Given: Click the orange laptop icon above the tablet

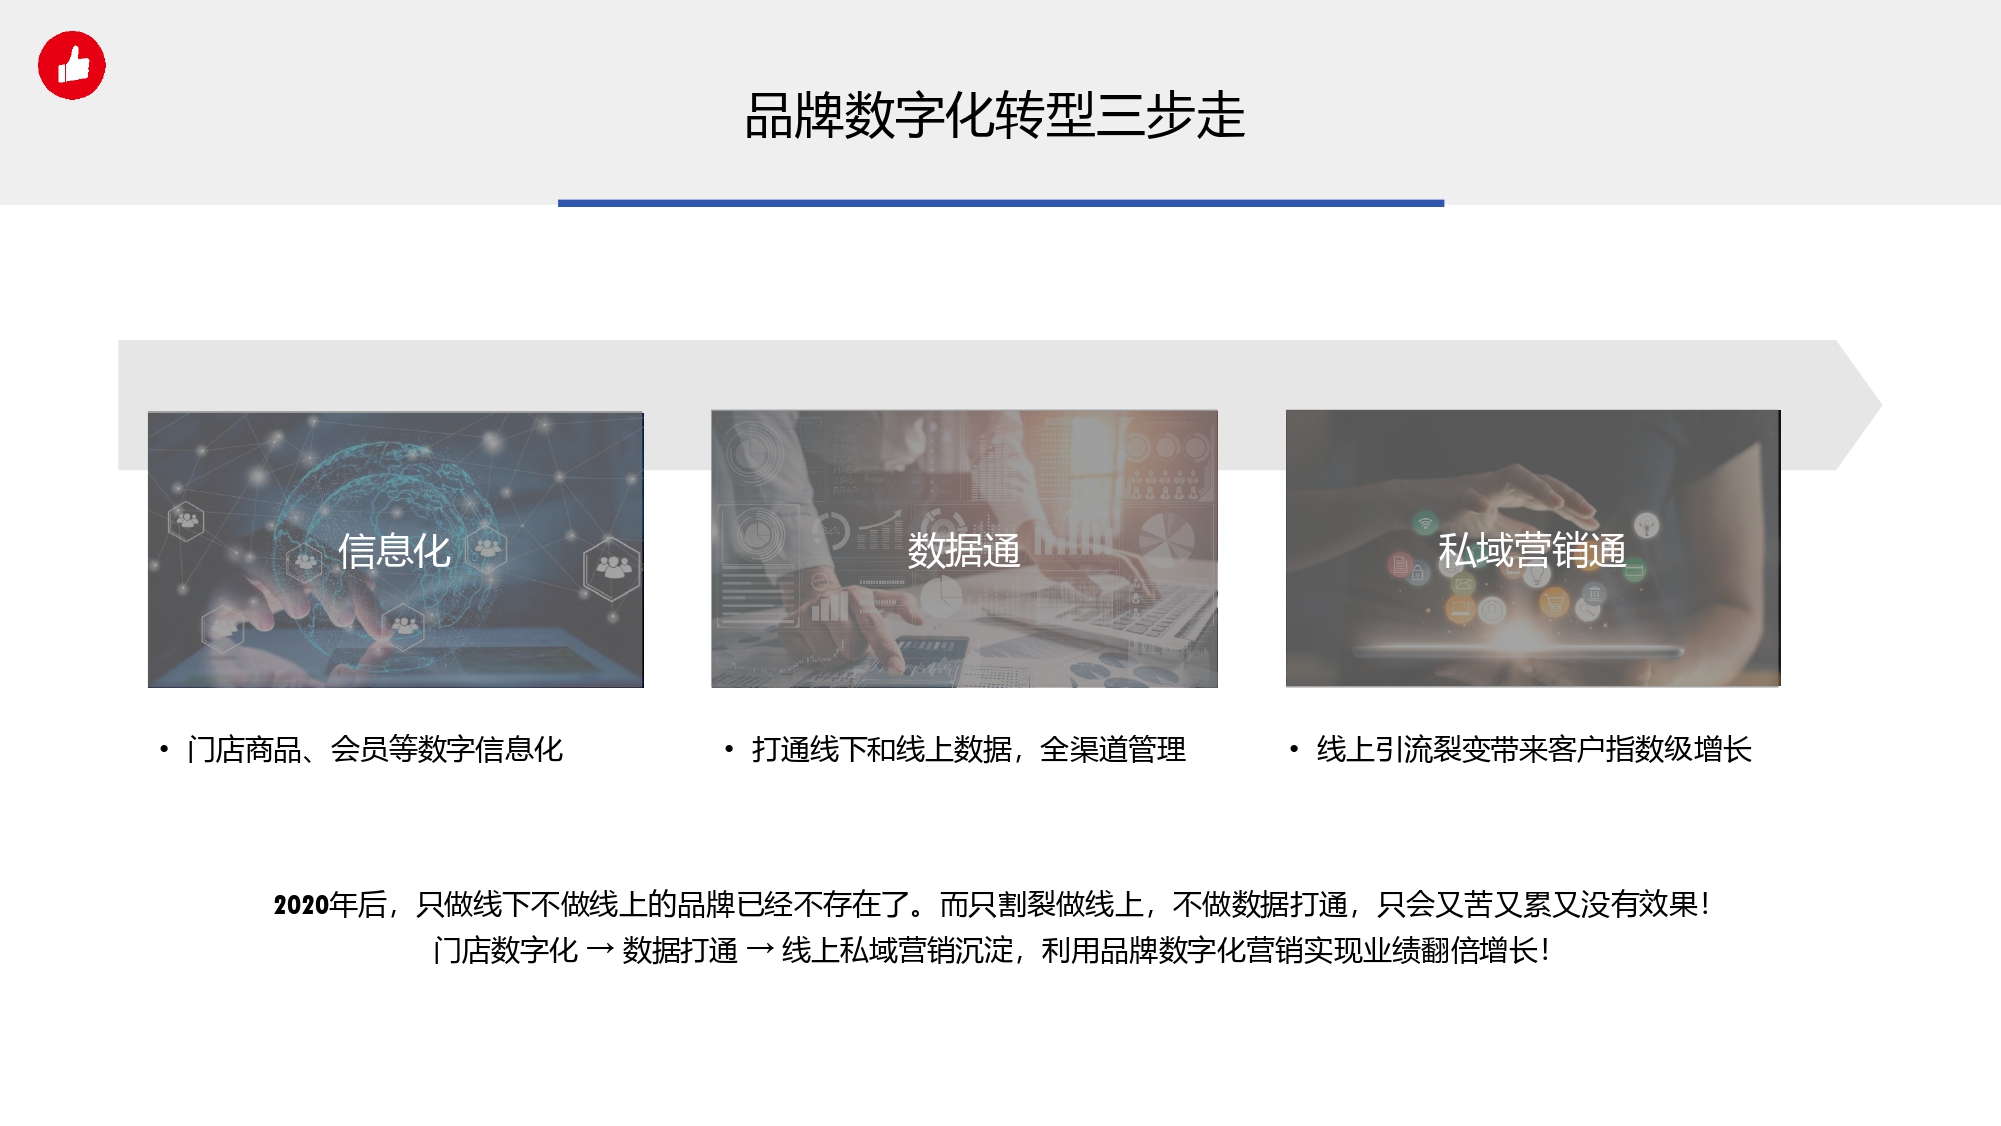Looking at the screenshot, I should [x=1460, y=609].
